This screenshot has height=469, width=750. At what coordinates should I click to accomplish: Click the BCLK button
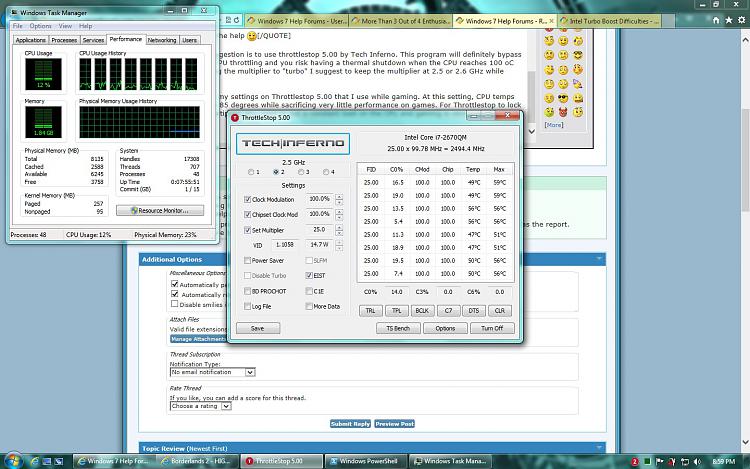(422, 311)
